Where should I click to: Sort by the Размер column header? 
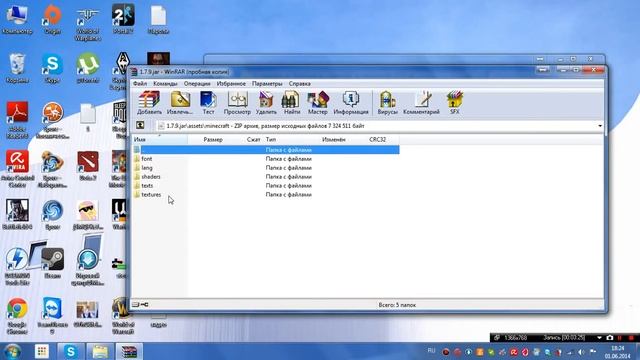(x=213, y=140)
